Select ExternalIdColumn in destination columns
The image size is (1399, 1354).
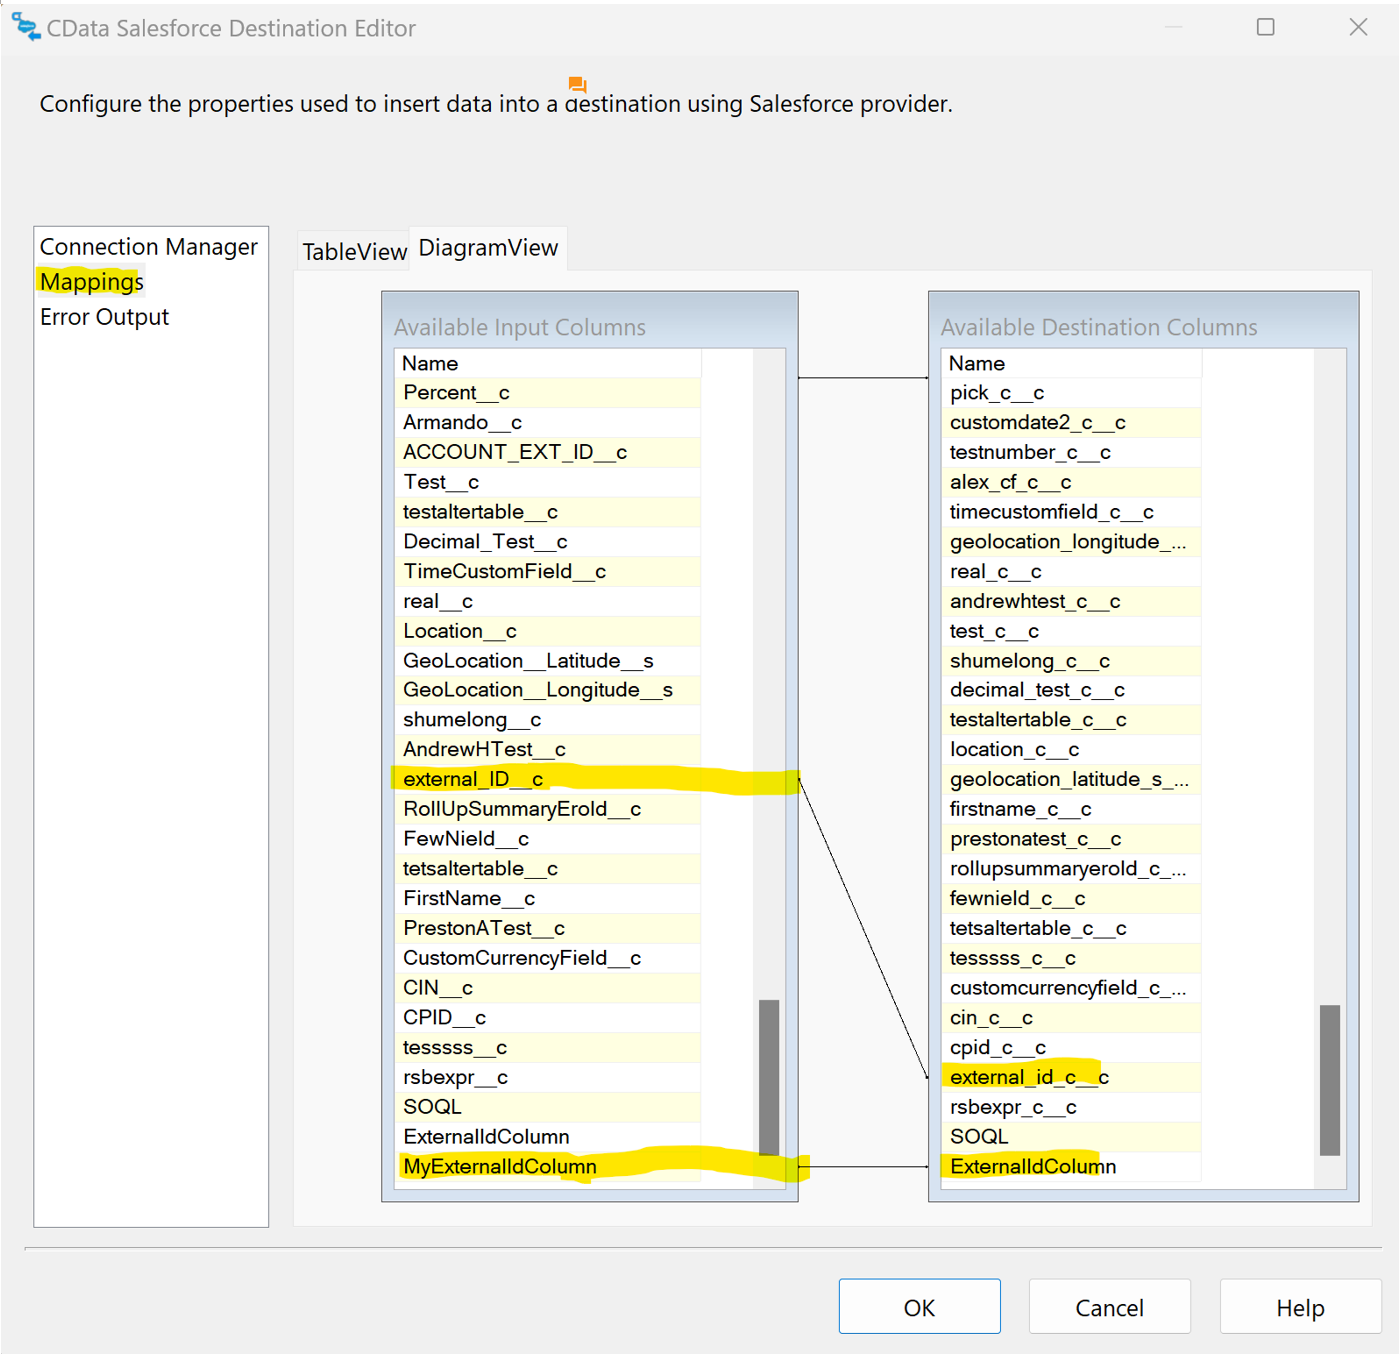tap(1032, 1166)
